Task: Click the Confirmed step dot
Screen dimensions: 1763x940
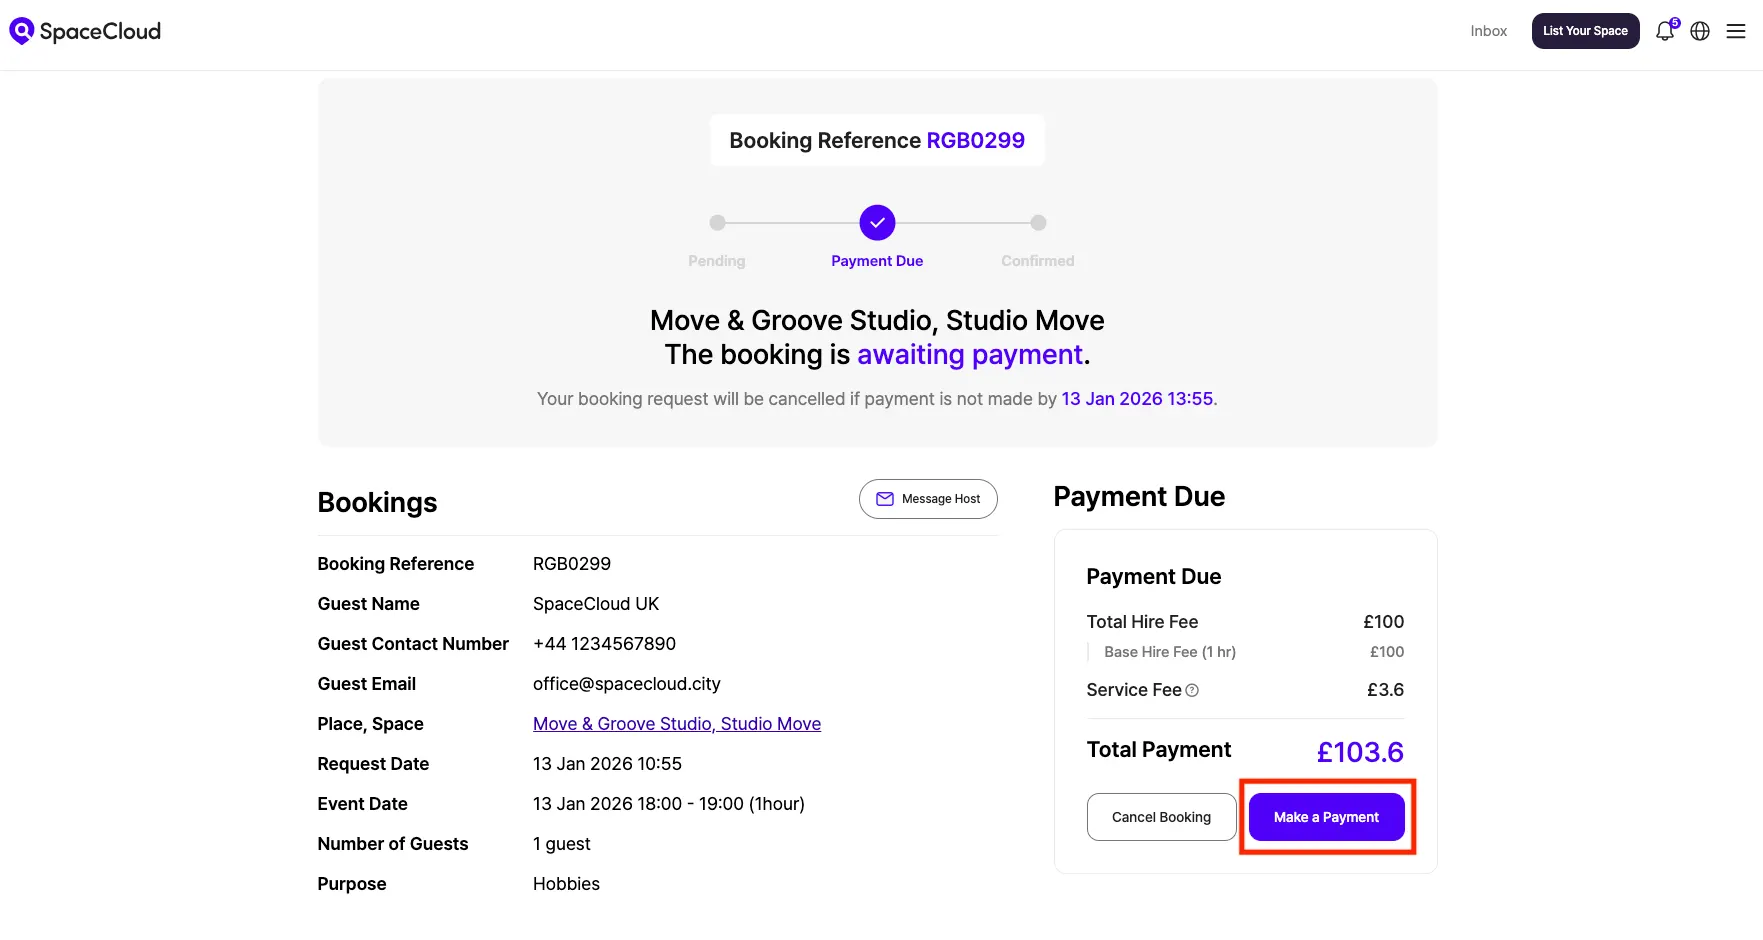Action: click(1038, 222)
